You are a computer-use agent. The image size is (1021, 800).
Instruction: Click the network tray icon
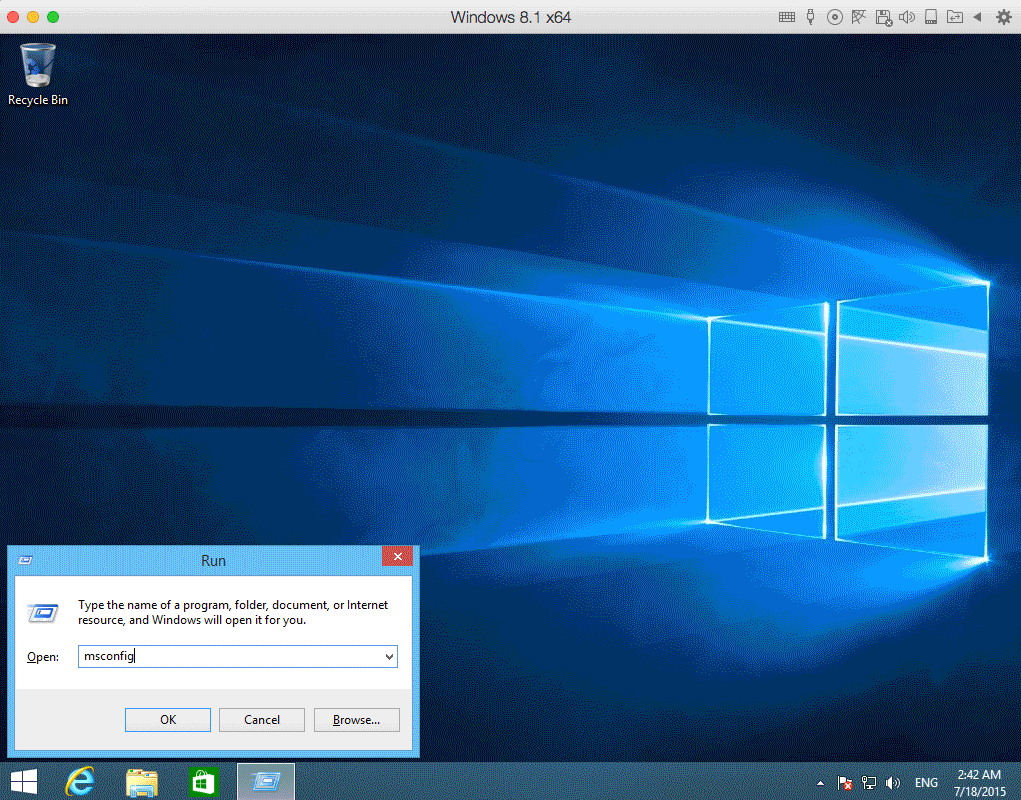tap(869, 783)
